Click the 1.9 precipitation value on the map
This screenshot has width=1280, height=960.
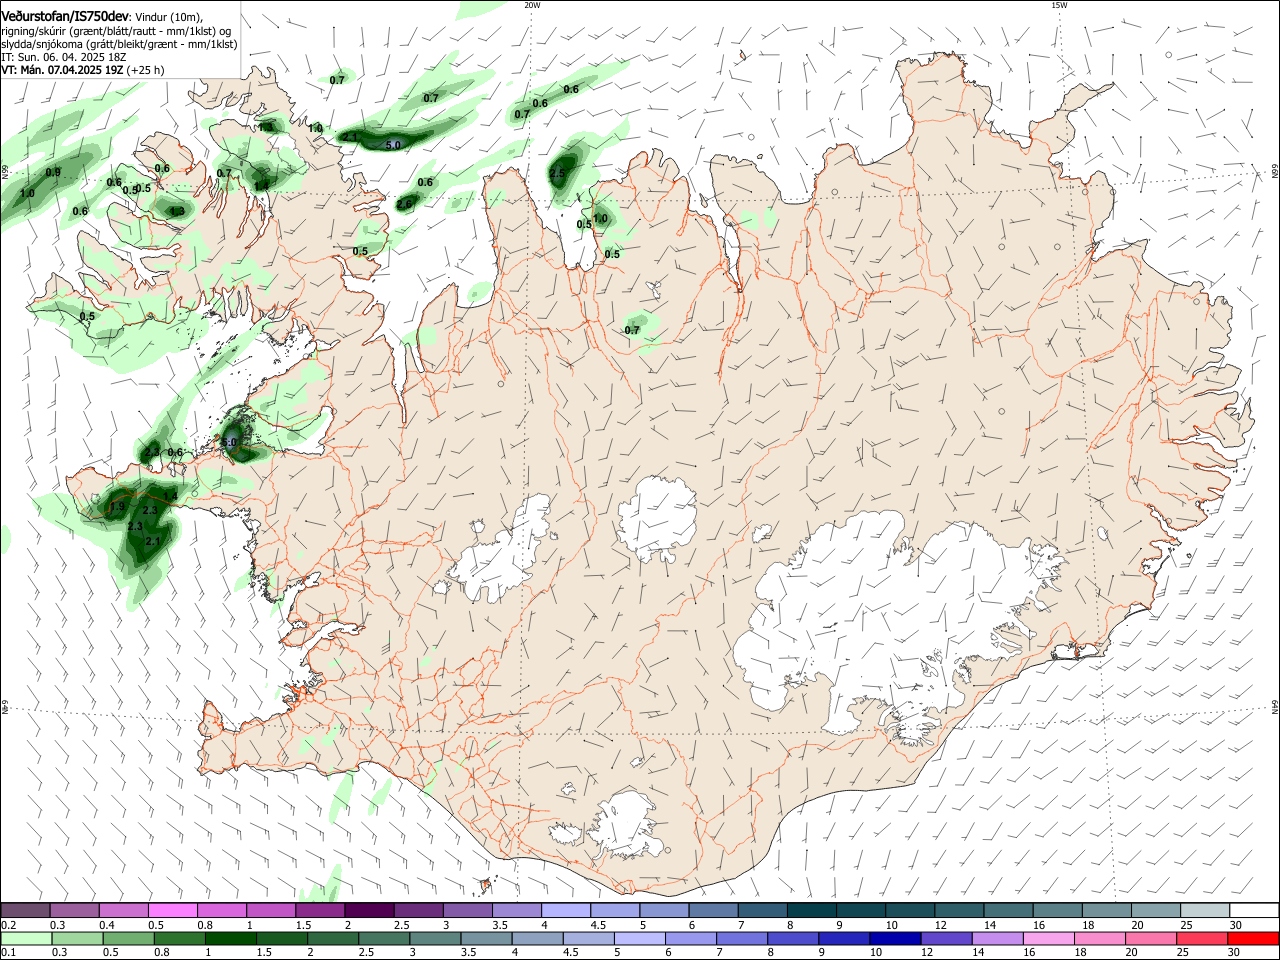coord(117,507)
